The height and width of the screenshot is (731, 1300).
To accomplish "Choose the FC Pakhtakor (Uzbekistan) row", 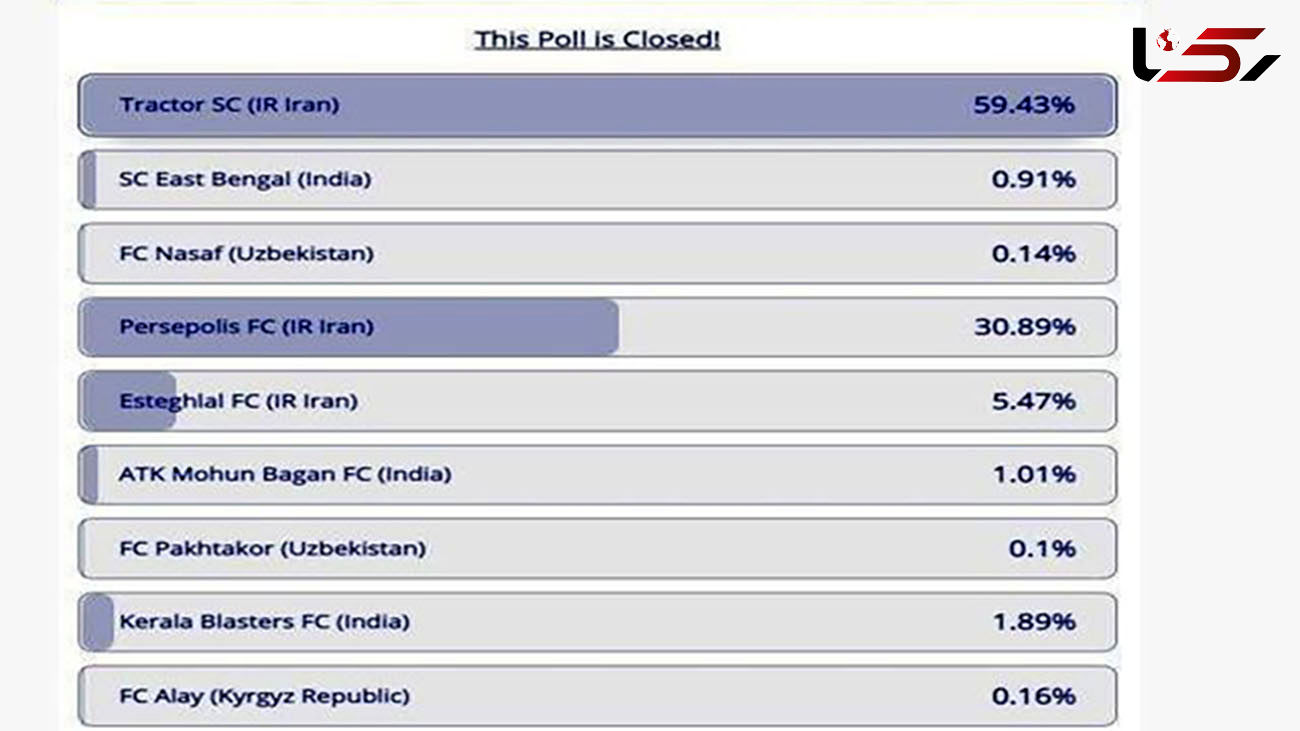I will (597, 548).
